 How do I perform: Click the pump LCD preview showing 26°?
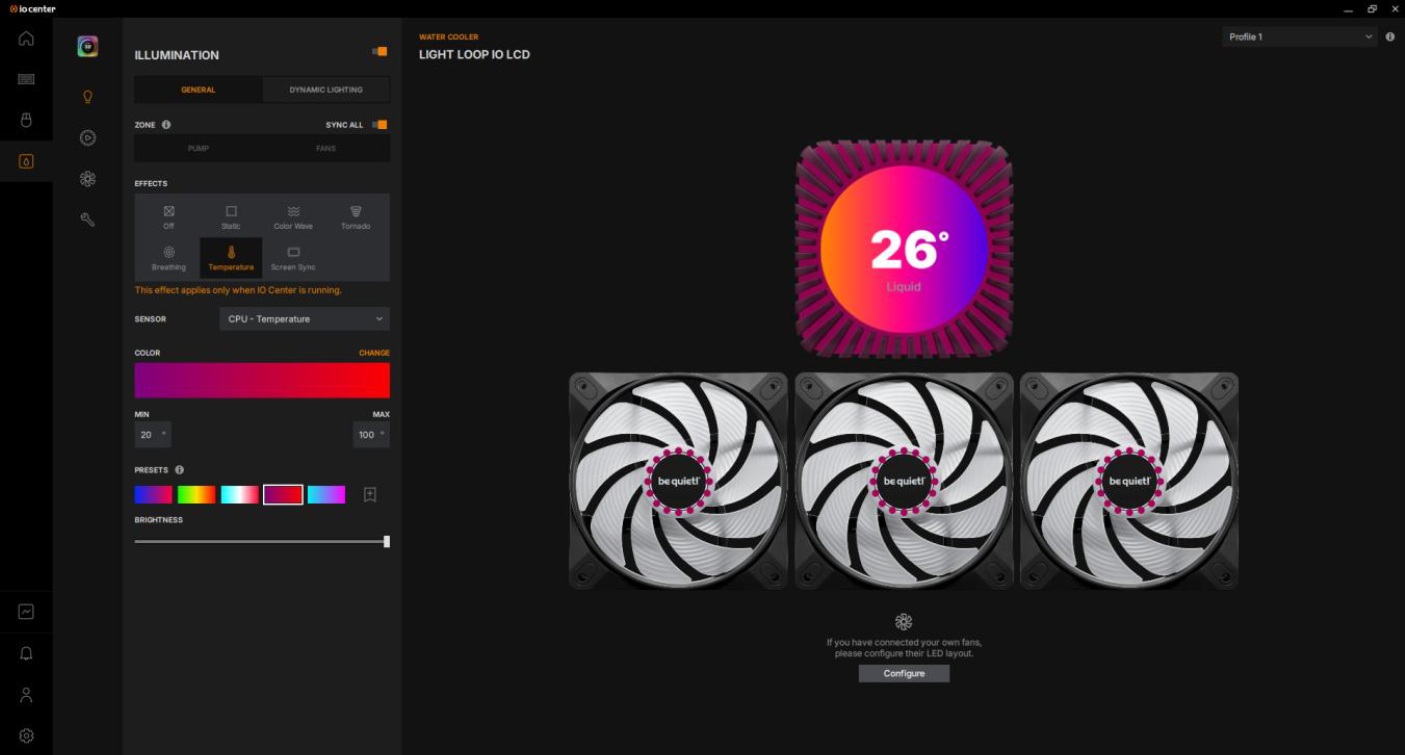904,249
